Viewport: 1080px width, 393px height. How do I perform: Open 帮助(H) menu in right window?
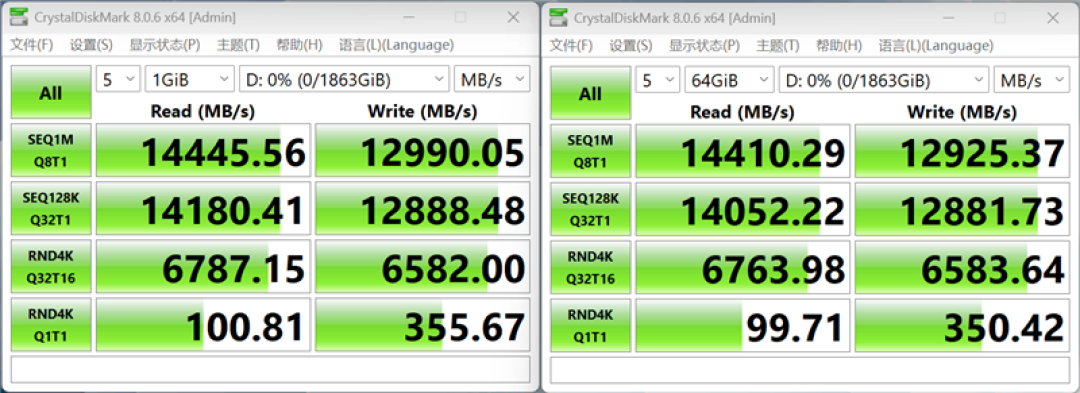point(838,45)
